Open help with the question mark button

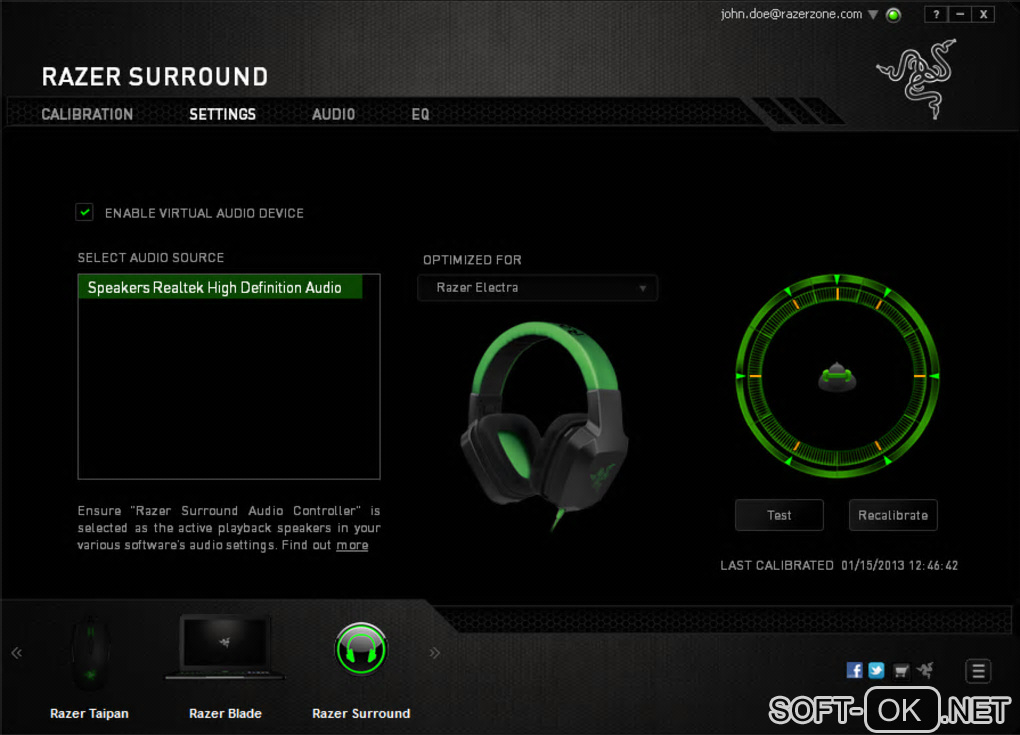point(936,14)
